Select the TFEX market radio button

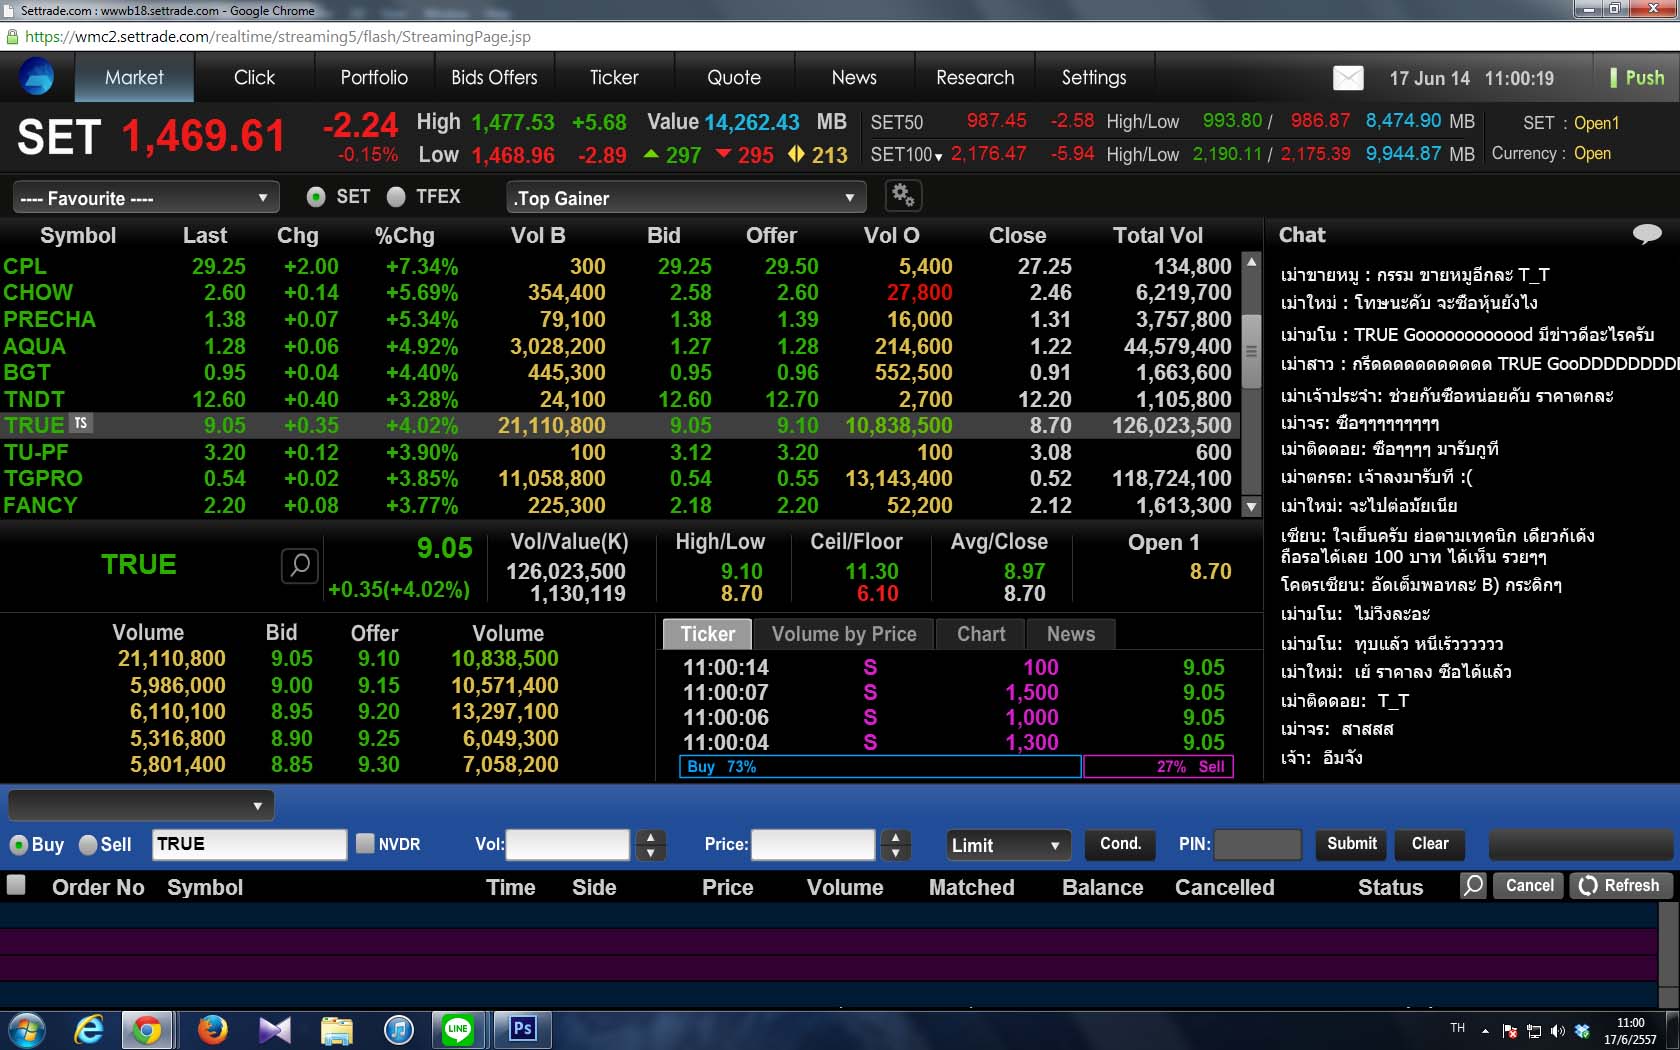coord(396,197)
